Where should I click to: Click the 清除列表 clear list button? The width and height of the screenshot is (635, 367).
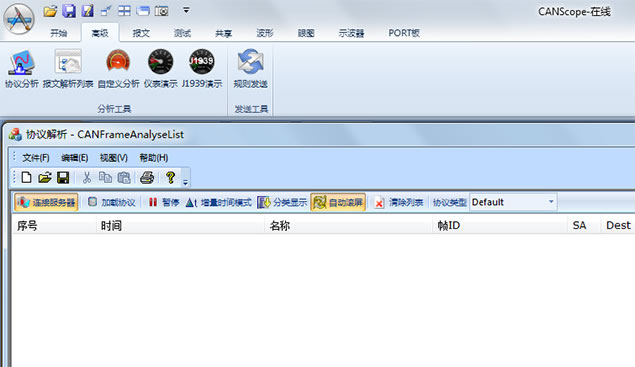pos(398,202)
